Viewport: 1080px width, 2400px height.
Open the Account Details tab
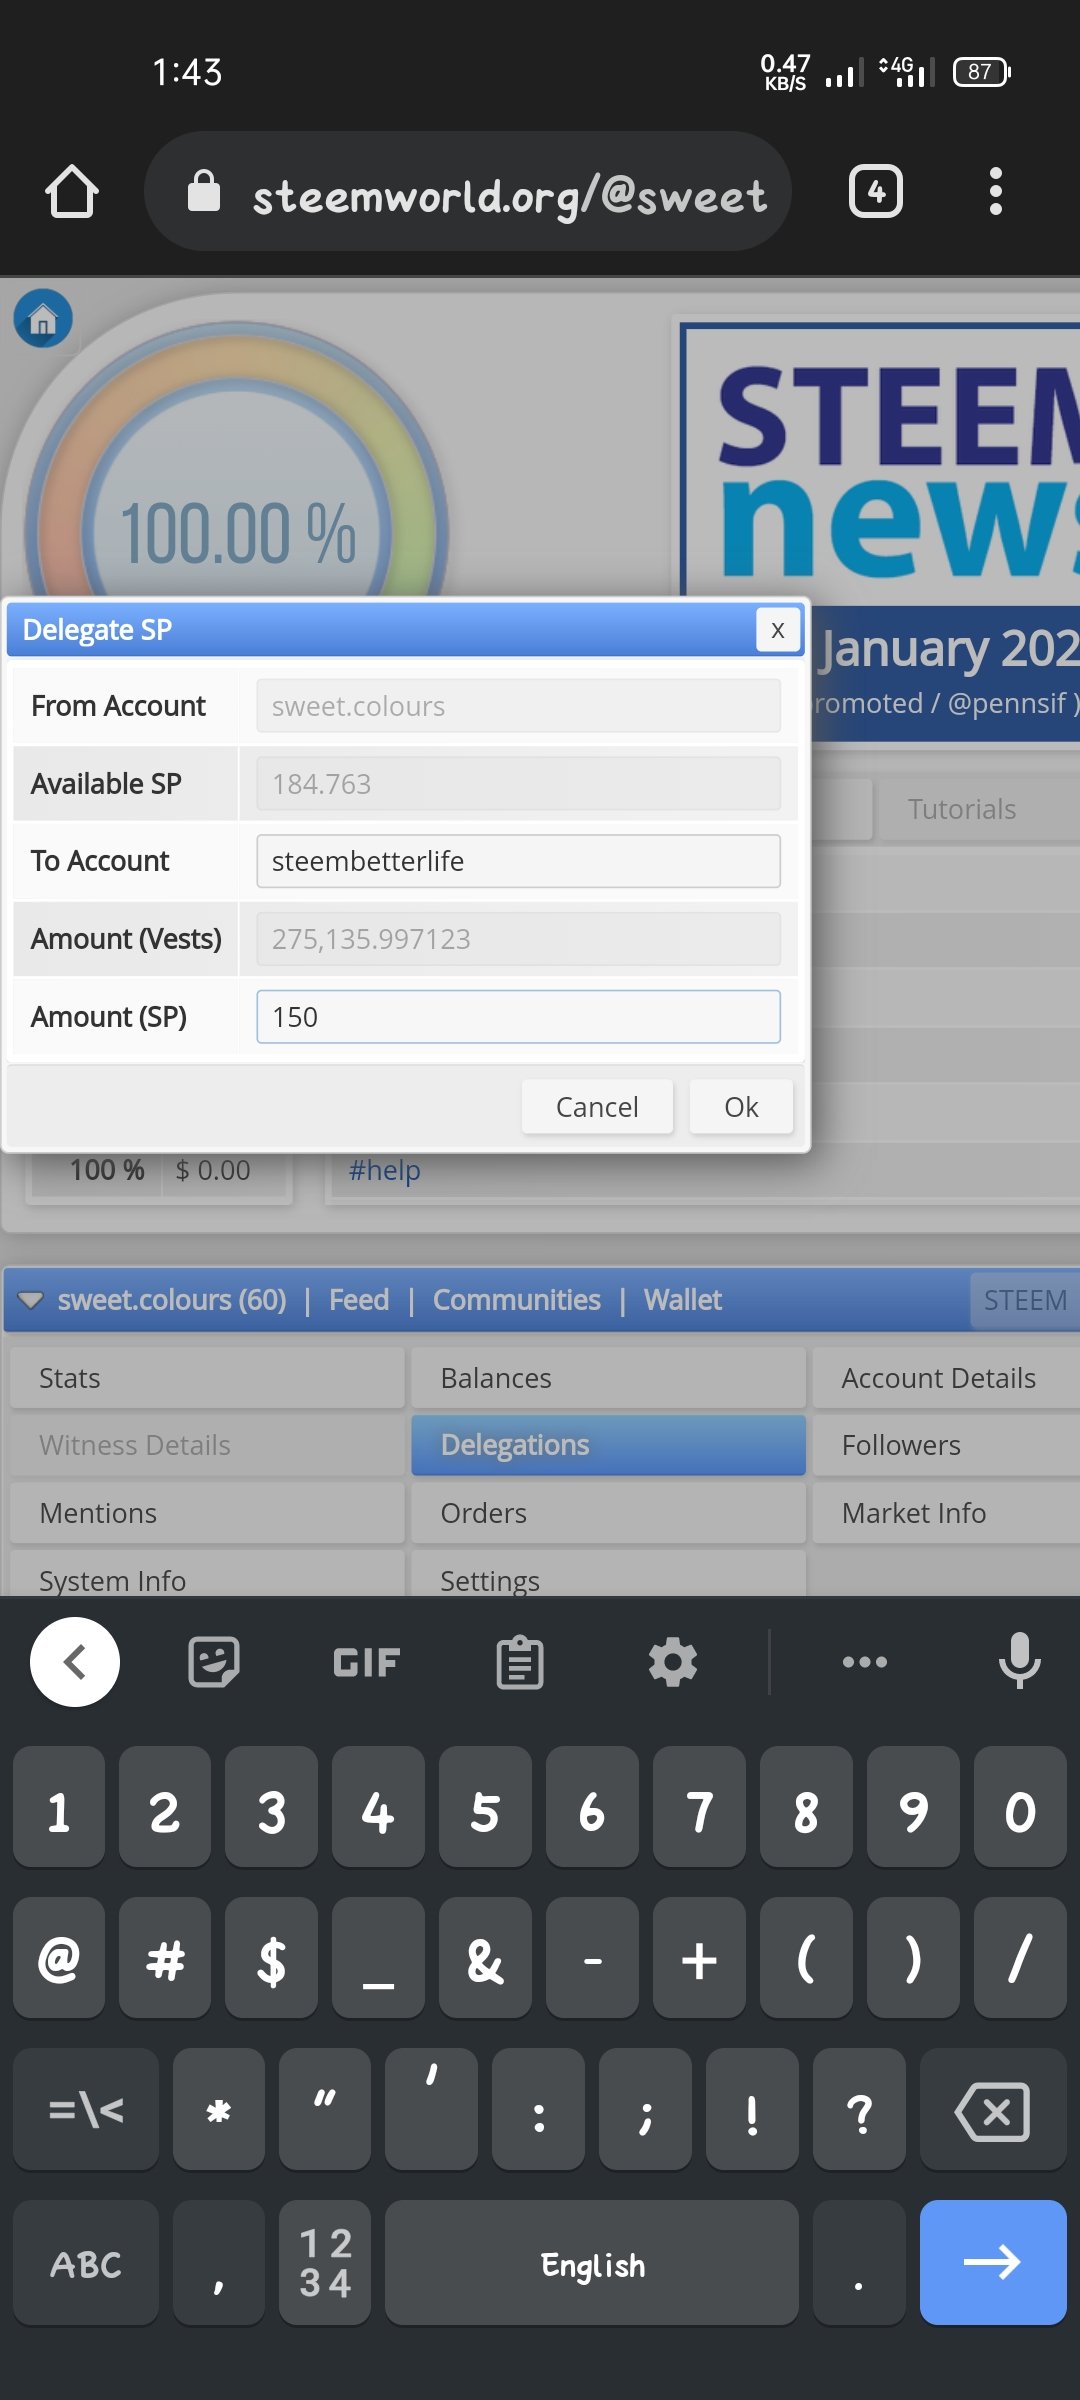(946, 1378)
